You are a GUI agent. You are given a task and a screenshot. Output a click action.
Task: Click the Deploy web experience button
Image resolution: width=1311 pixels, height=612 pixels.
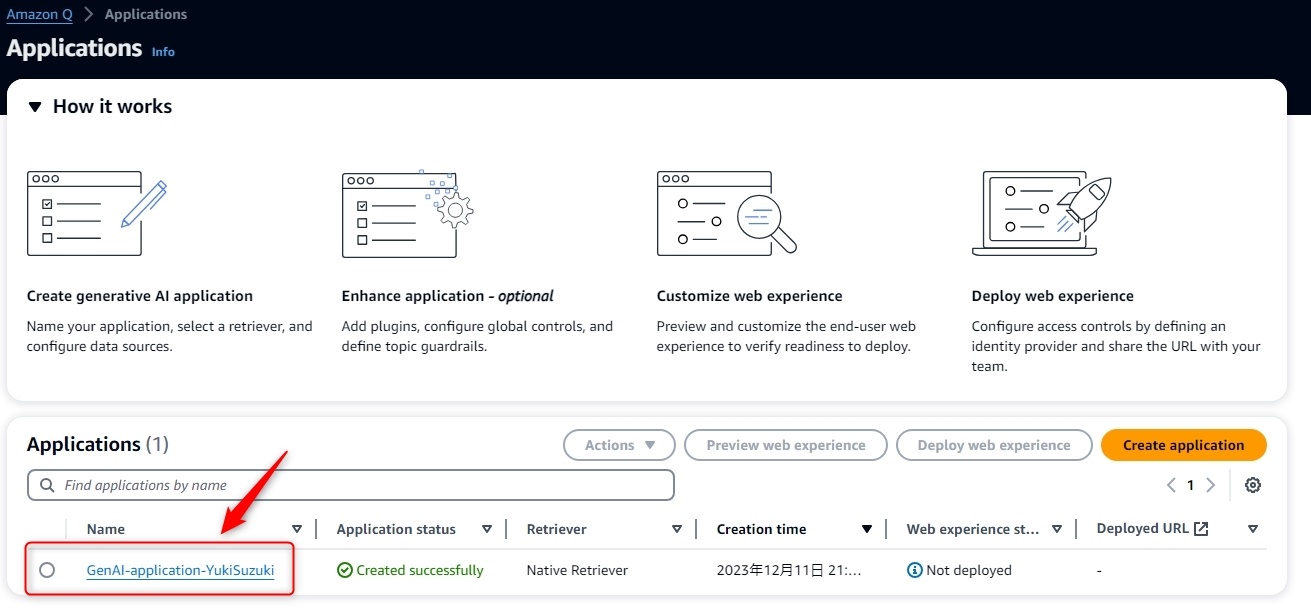pos(994,445)
